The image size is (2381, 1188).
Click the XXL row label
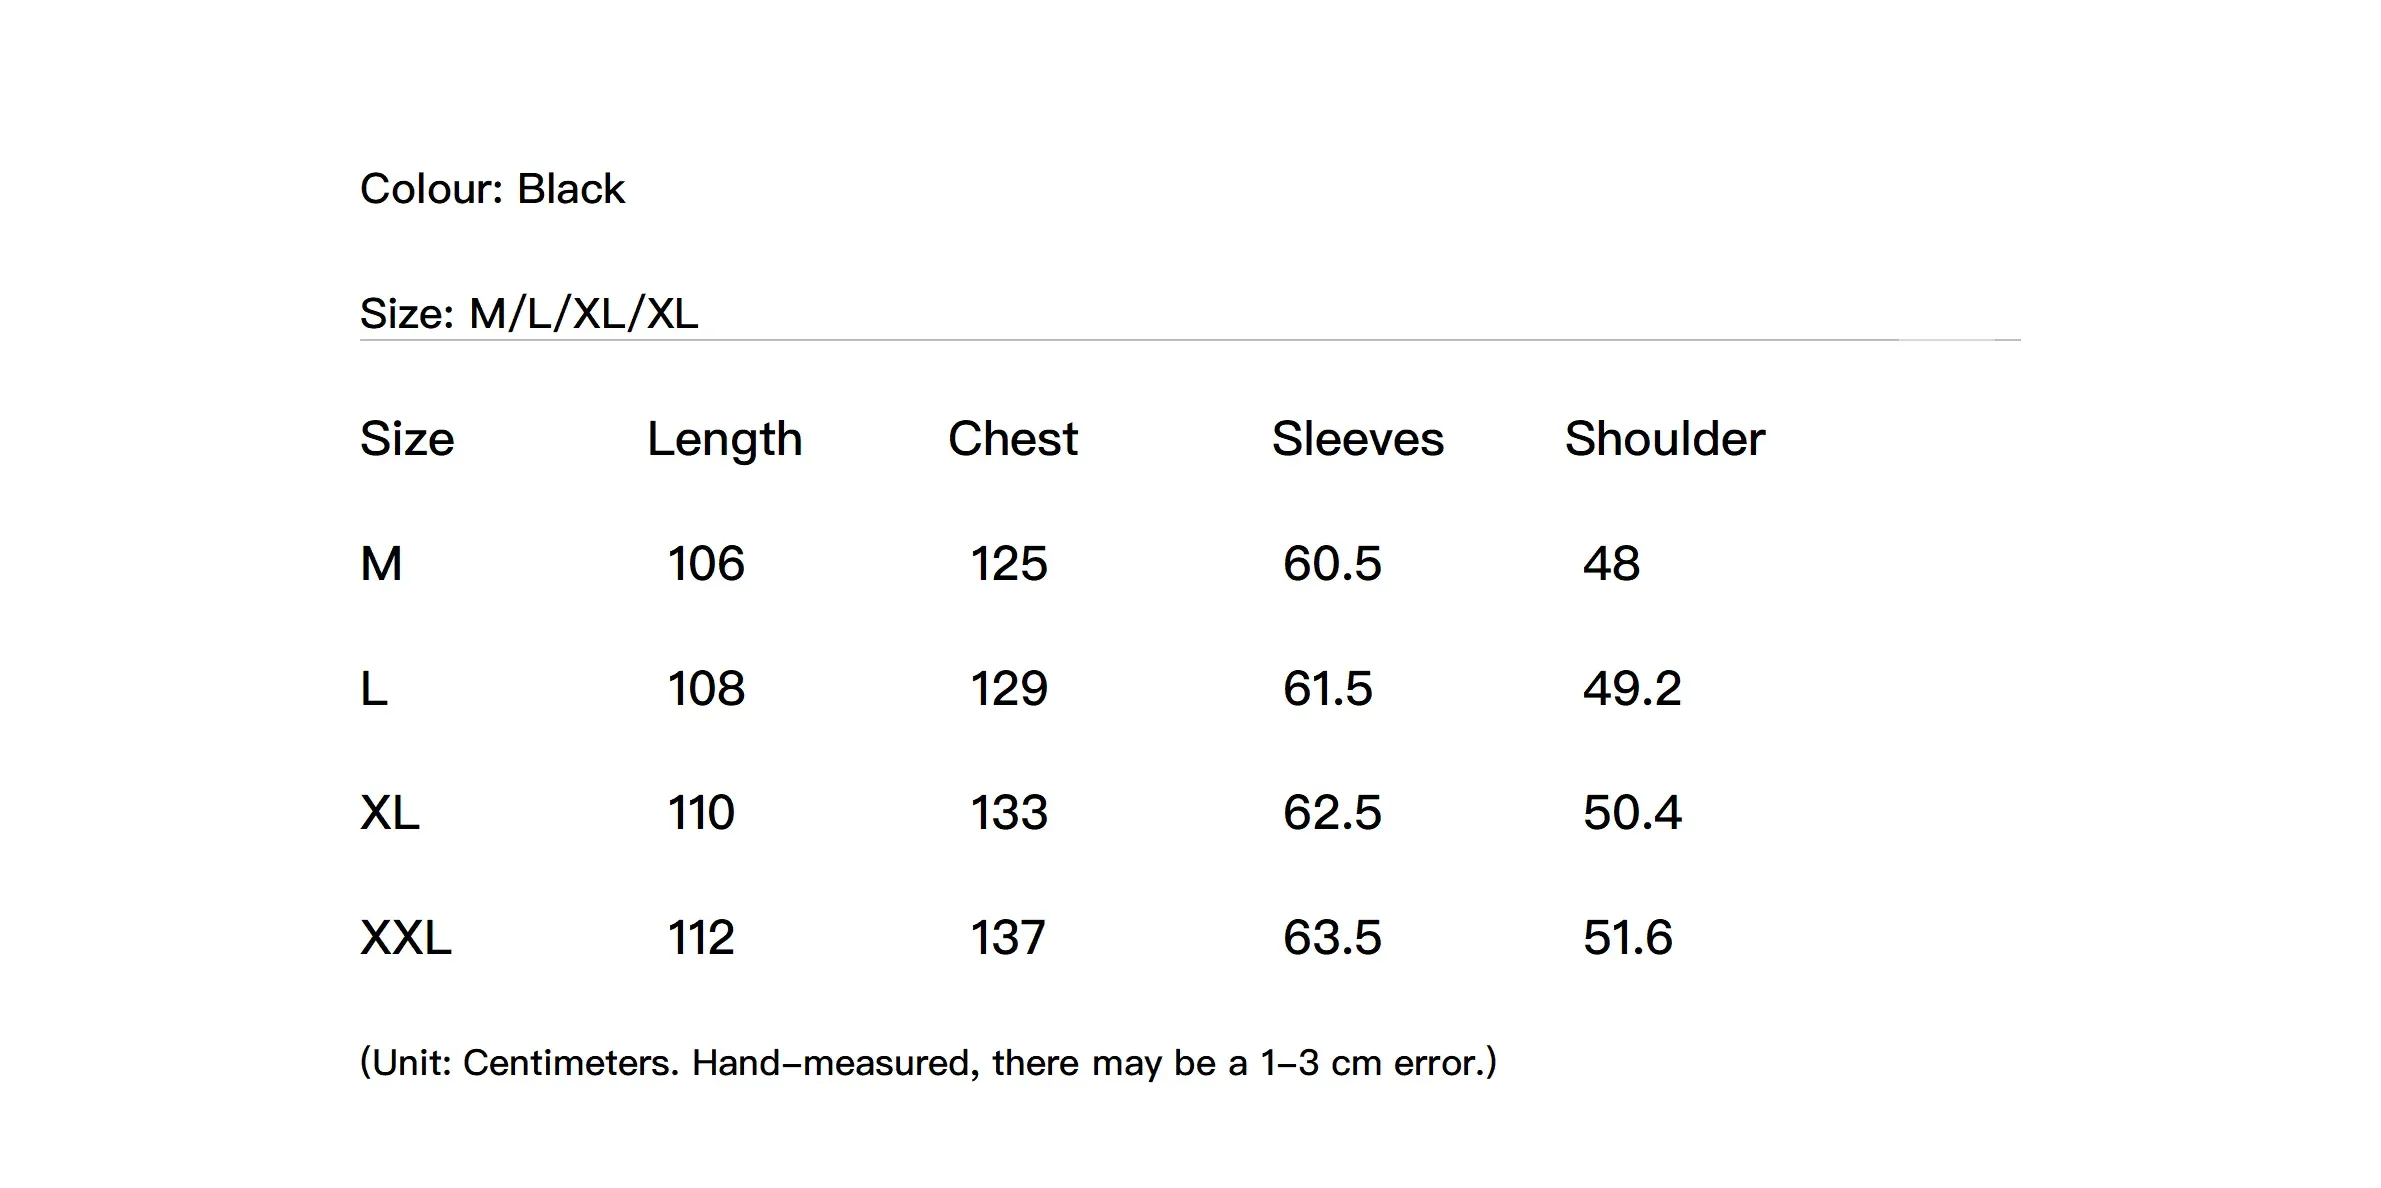pos(405,938)
